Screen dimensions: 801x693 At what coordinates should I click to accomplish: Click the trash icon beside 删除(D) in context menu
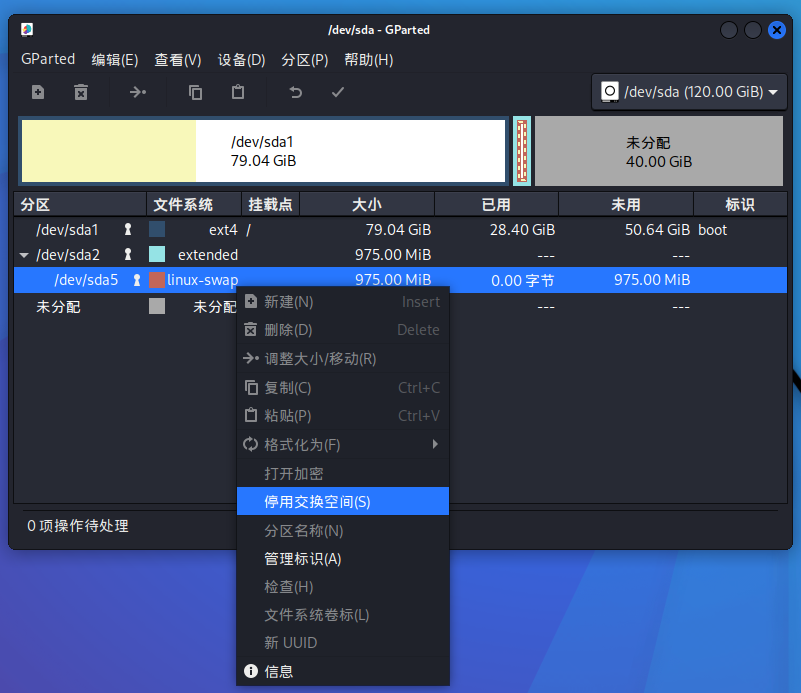[251, 330]
